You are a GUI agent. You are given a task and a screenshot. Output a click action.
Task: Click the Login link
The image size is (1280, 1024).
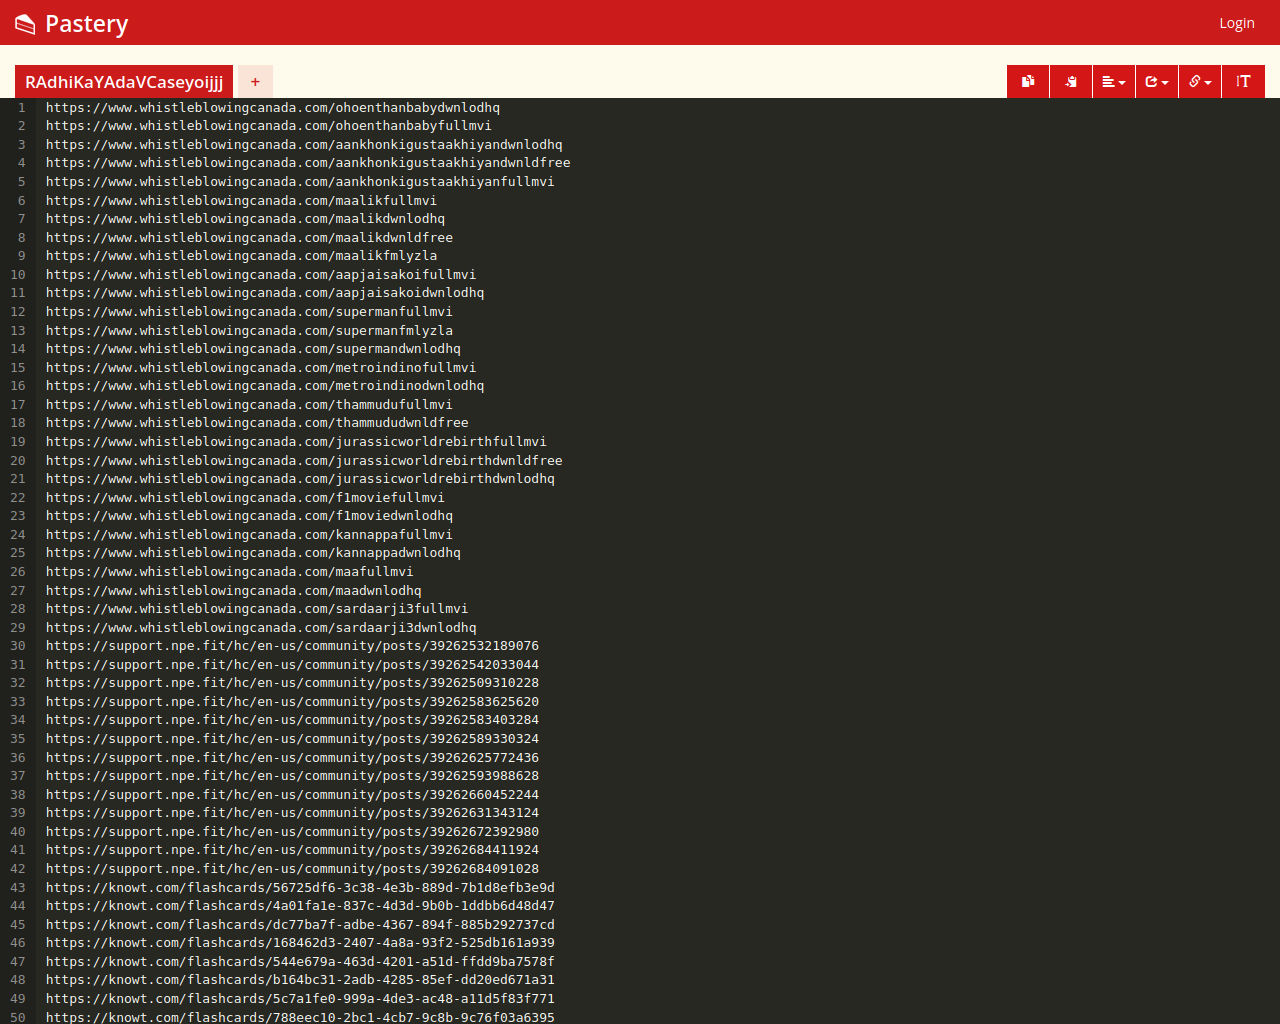pyautogui.click(x=1237, y=23)
